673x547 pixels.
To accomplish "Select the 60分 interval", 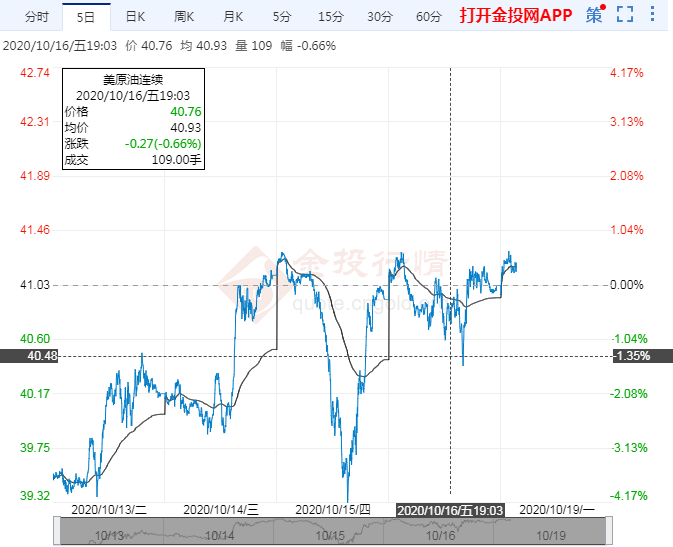I will tap(428, 16).
